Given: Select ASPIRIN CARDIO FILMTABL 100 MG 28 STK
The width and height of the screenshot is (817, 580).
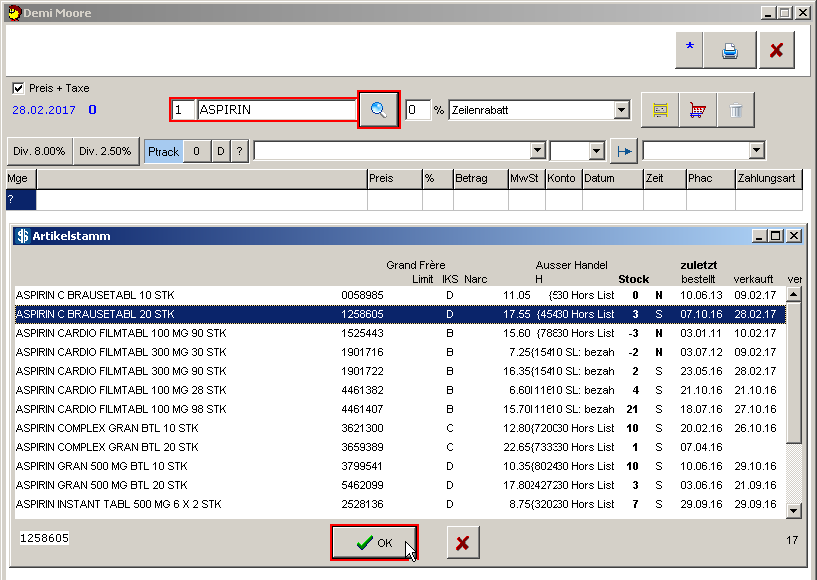Looking at the screenshot, I should point(400,390).
